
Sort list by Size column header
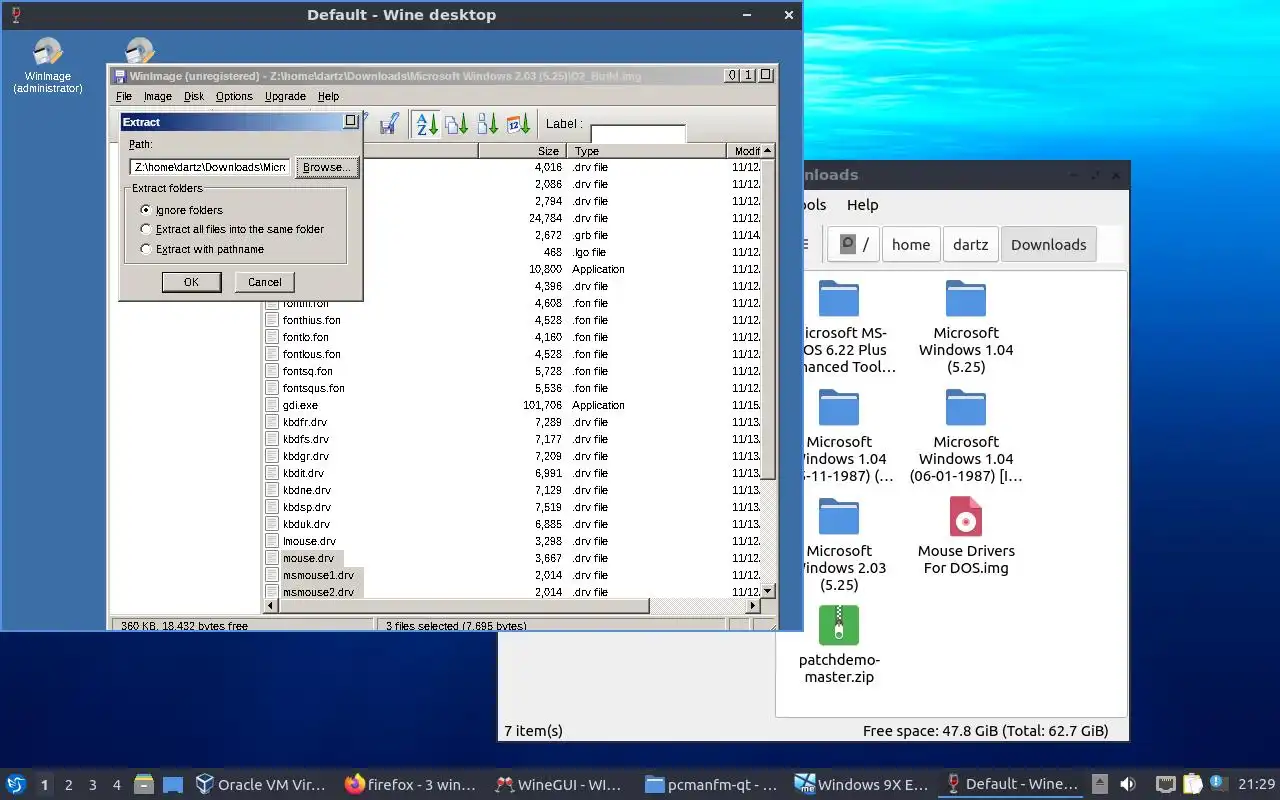[x=521, y=151]
